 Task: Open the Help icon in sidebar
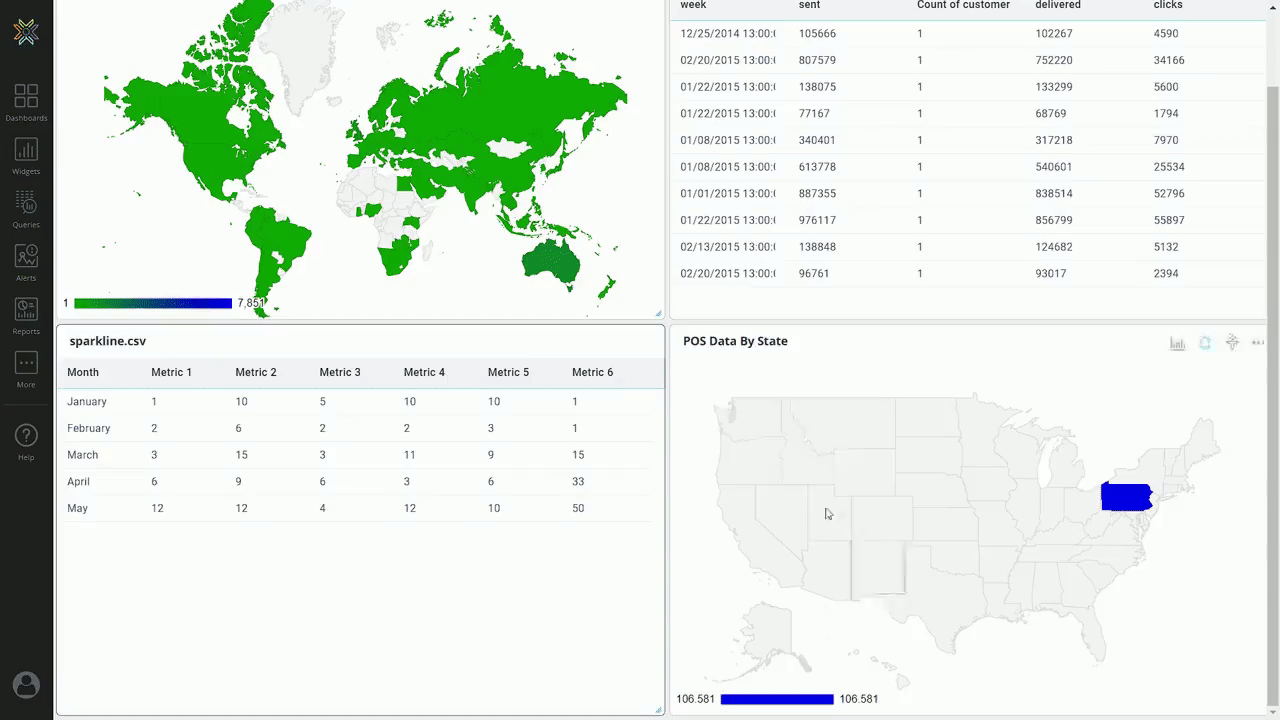pos(26,441)
